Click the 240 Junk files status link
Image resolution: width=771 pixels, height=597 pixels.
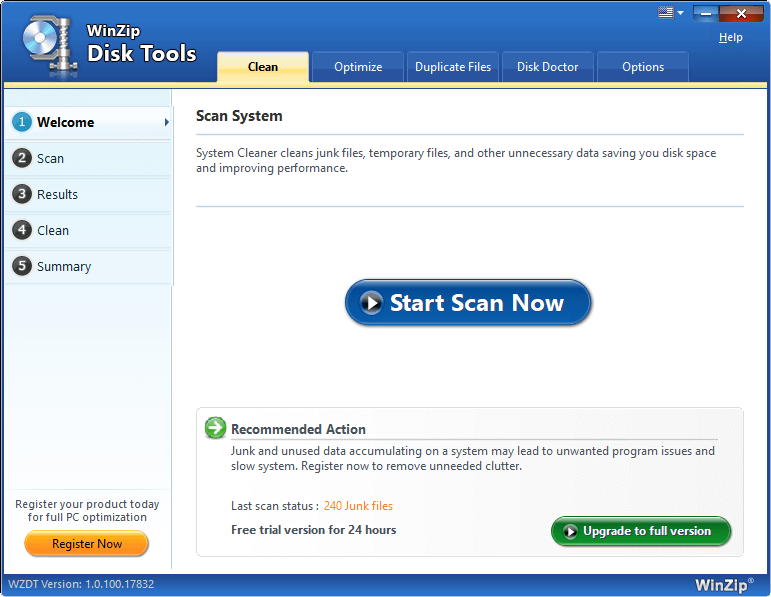[358, 506]
